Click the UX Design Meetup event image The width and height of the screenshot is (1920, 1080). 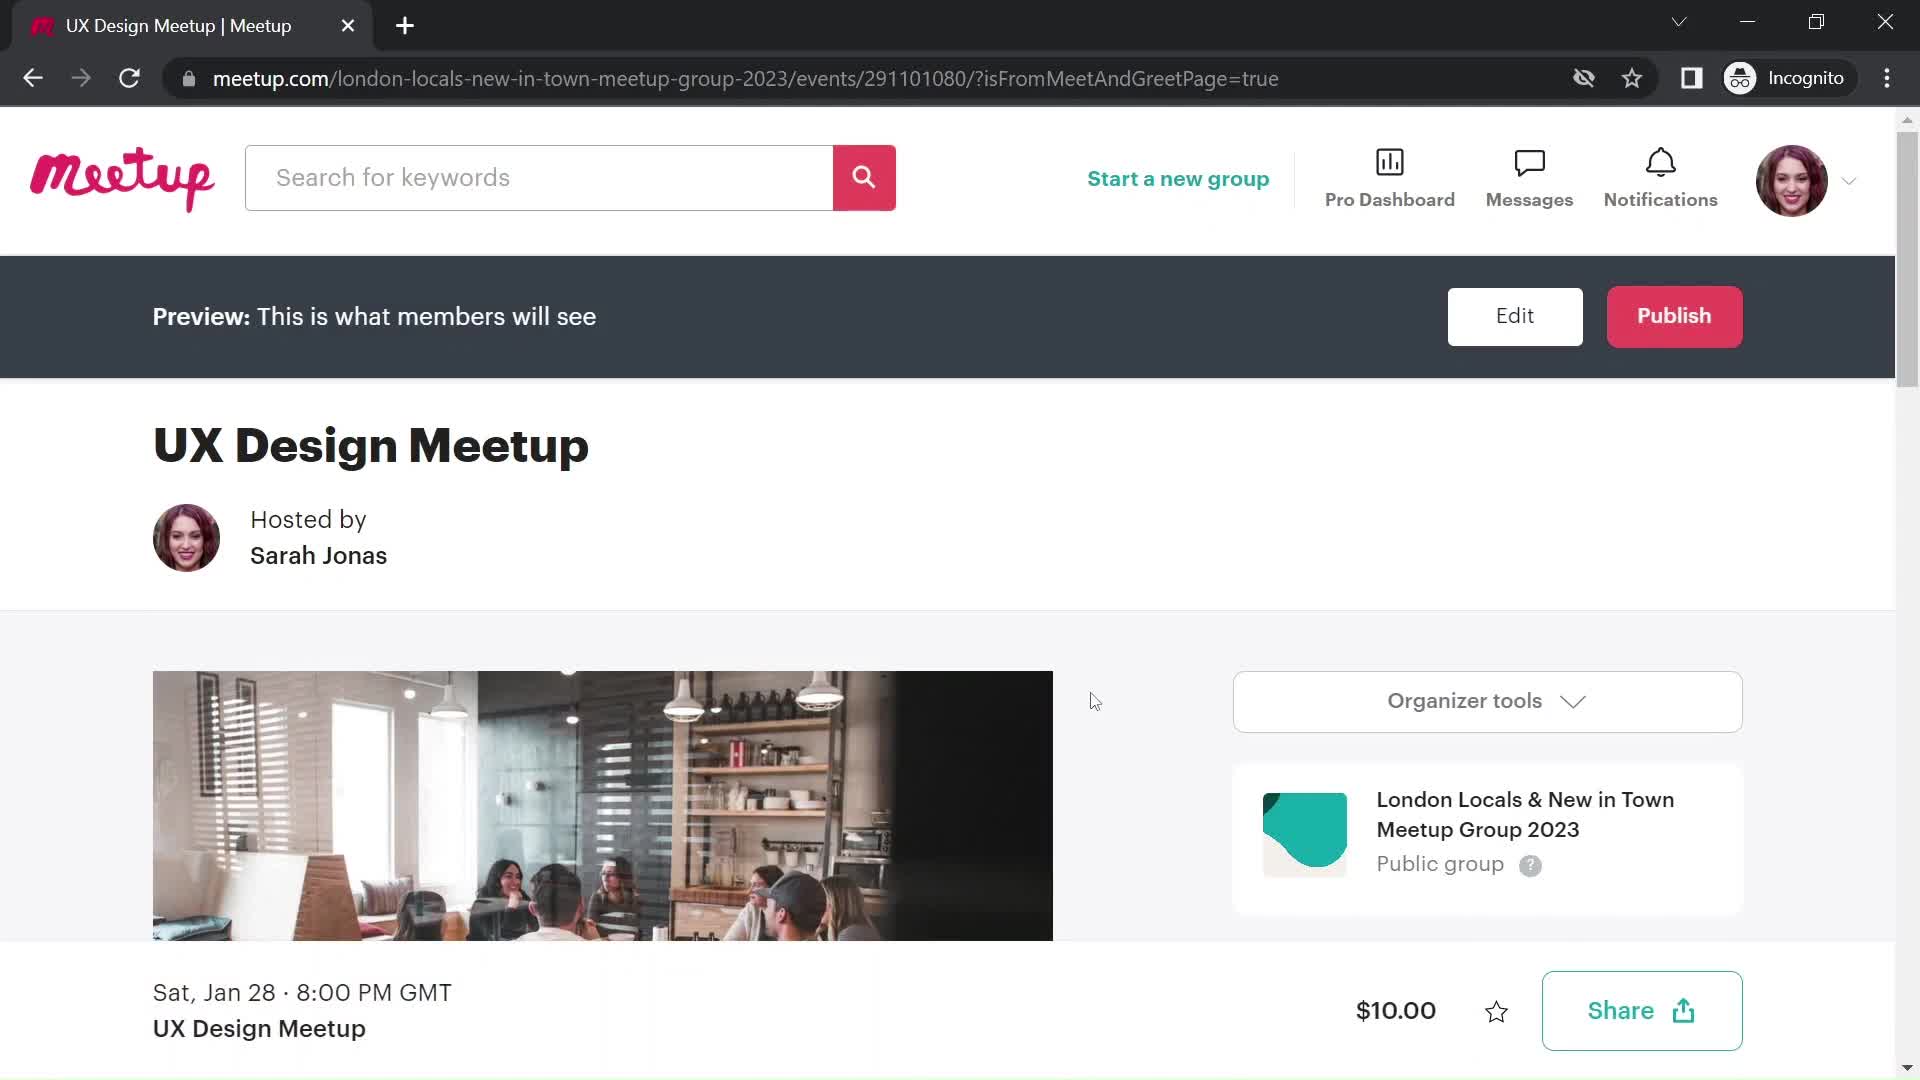click(x=603, y=806)
